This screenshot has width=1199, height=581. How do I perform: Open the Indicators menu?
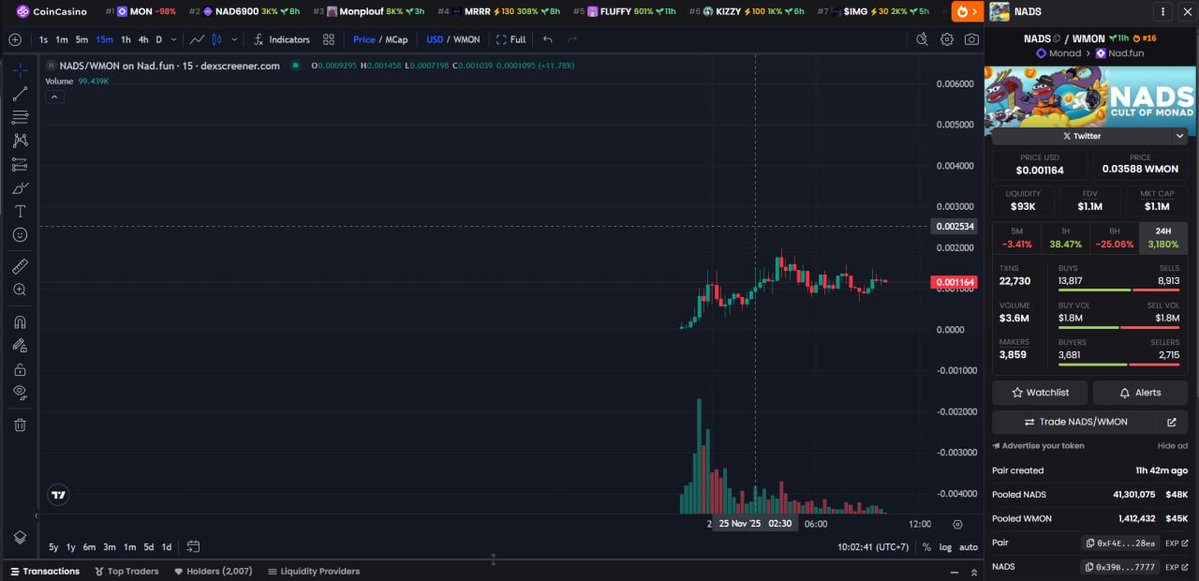pos(281,40)
